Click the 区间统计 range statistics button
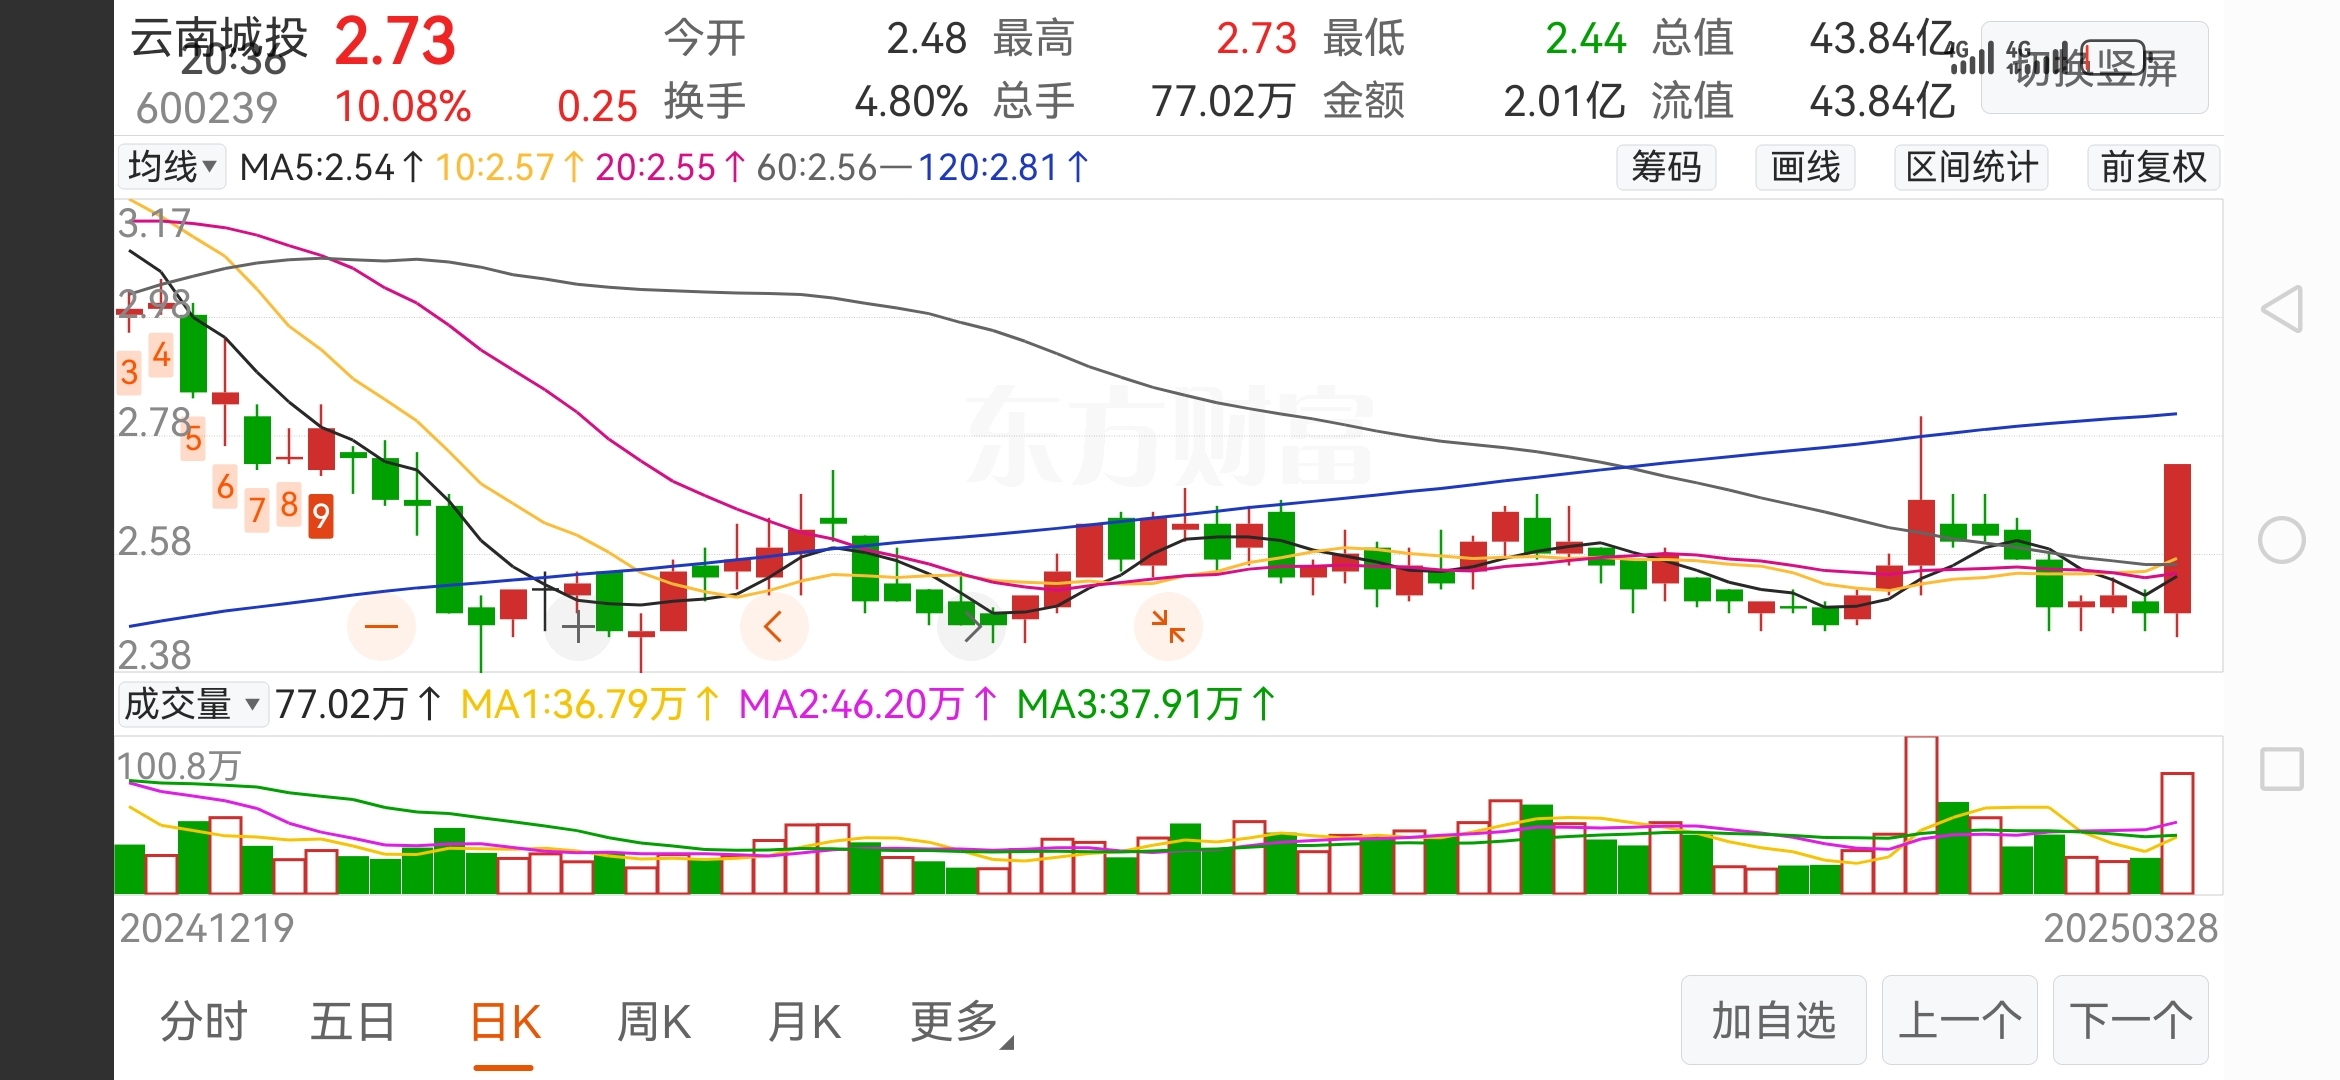2340x1080 pixels. [1971, 167]
